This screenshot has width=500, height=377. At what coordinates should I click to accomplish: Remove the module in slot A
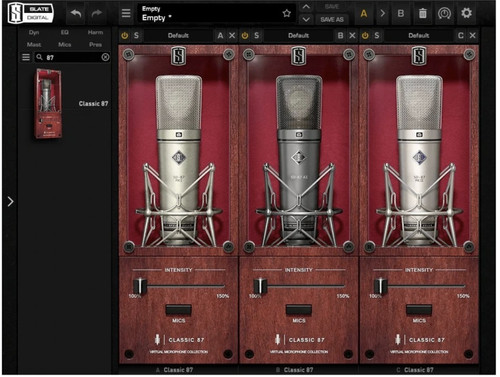[232, 35]
